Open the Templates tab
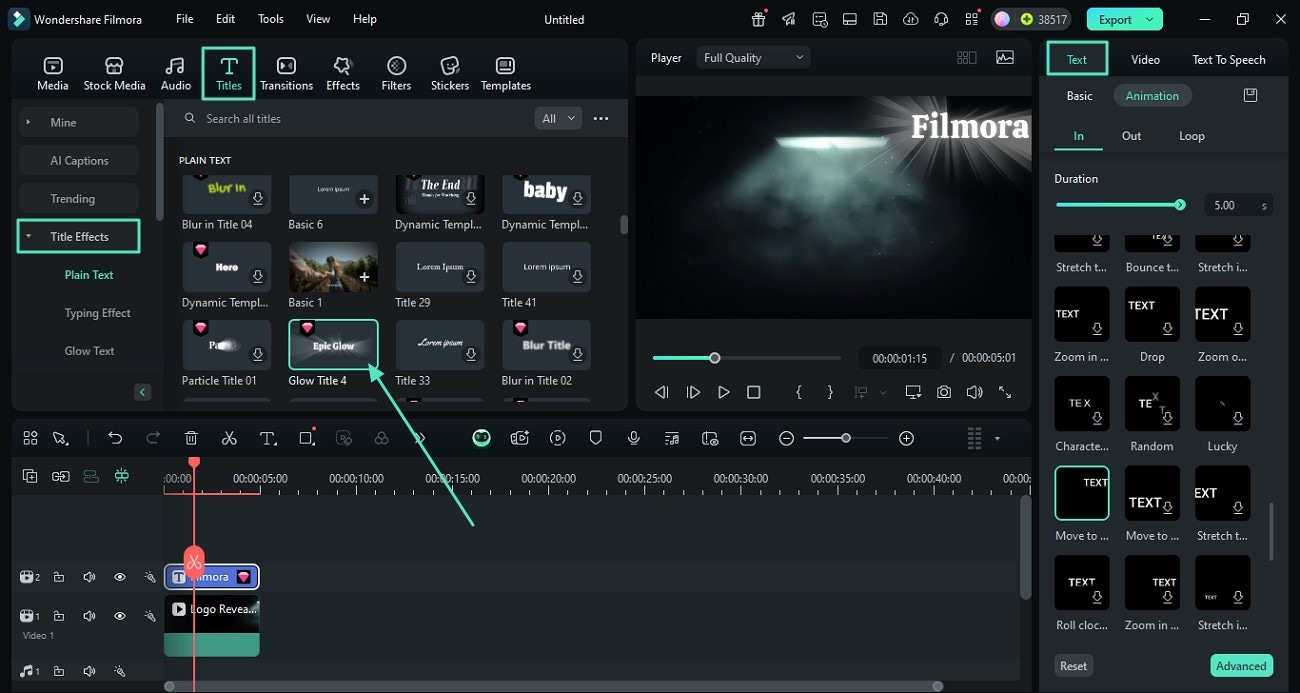This screenshot has height=693, width=1300. (x=506, y=74)
